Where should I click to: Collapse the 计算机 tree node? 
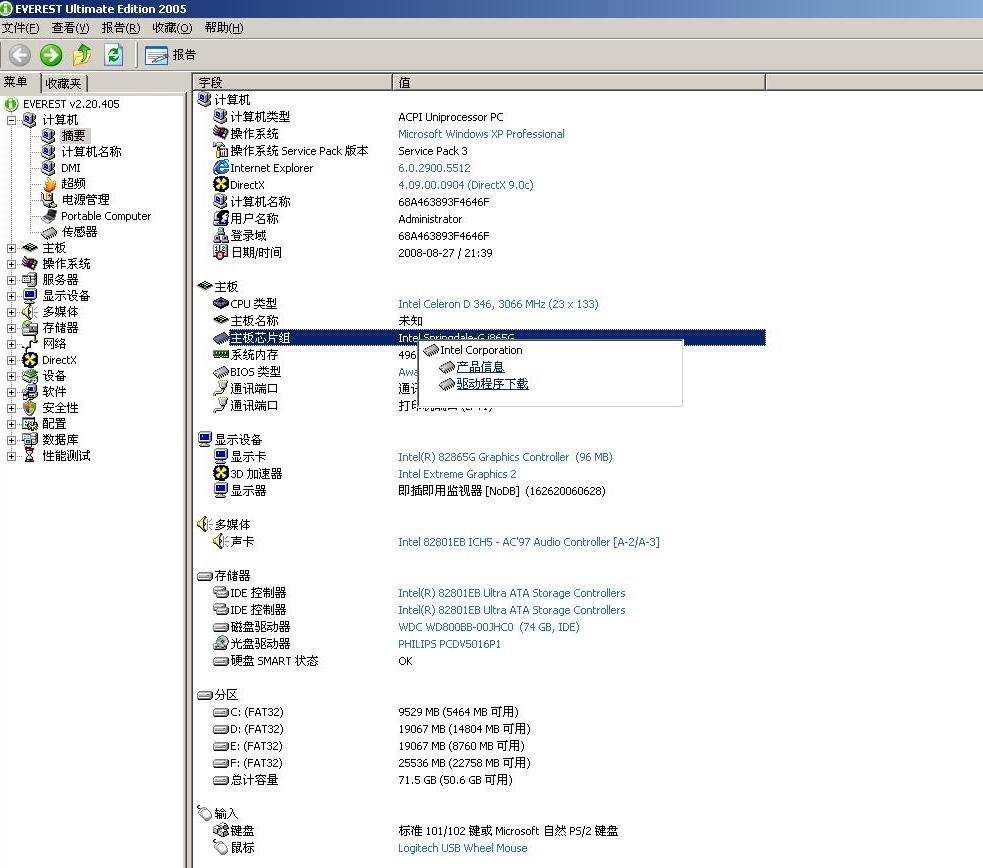11,120
